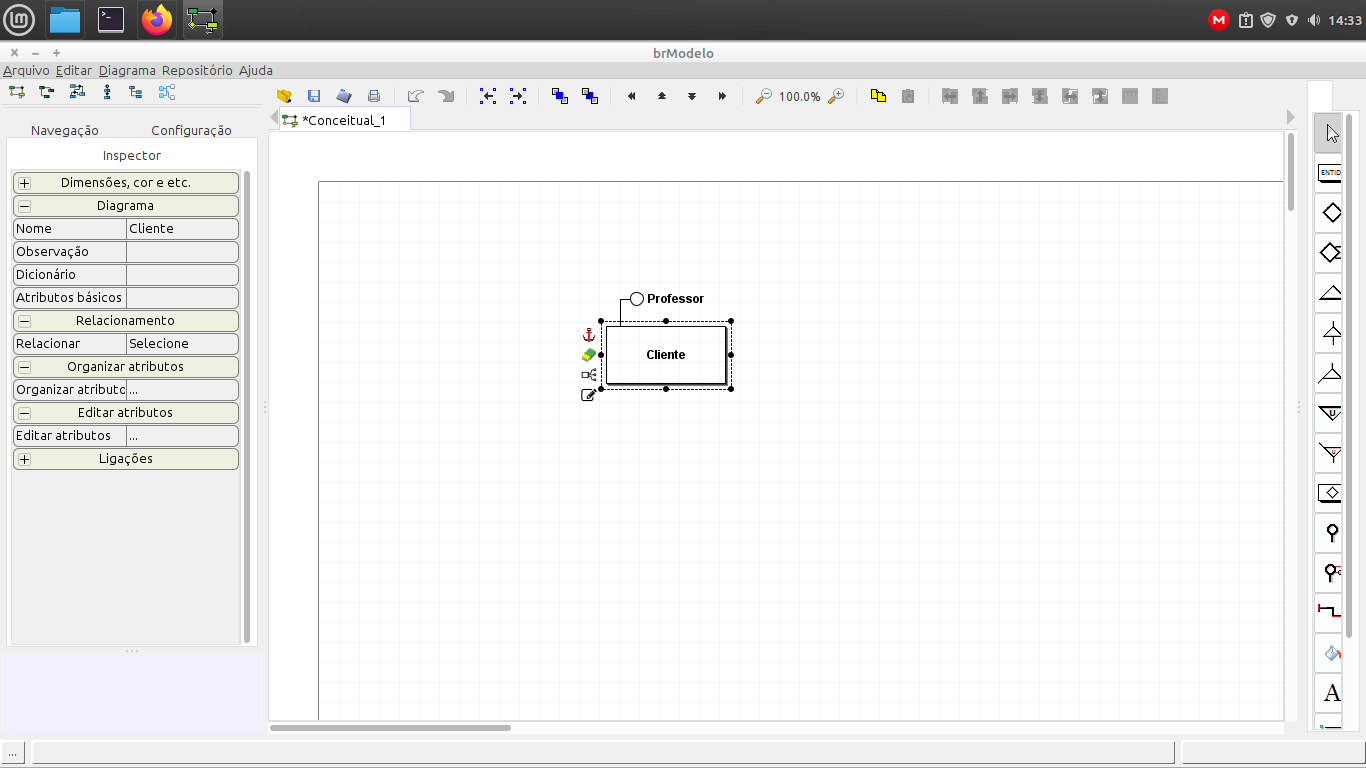Image resolution: width=1366 pixels, height=768 pixels.
Task: Edit the Nome field containing Cliente
Action: coord(182,229)
